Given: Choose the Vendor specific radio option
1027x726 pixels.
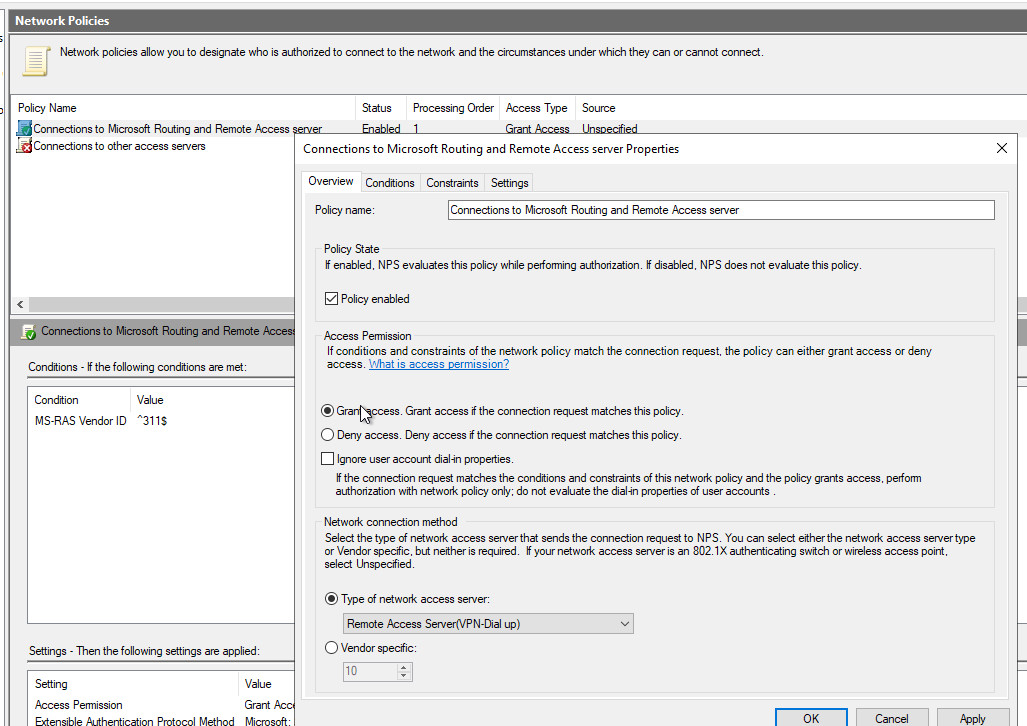Looking at the screenshot, I should (332, 648).
